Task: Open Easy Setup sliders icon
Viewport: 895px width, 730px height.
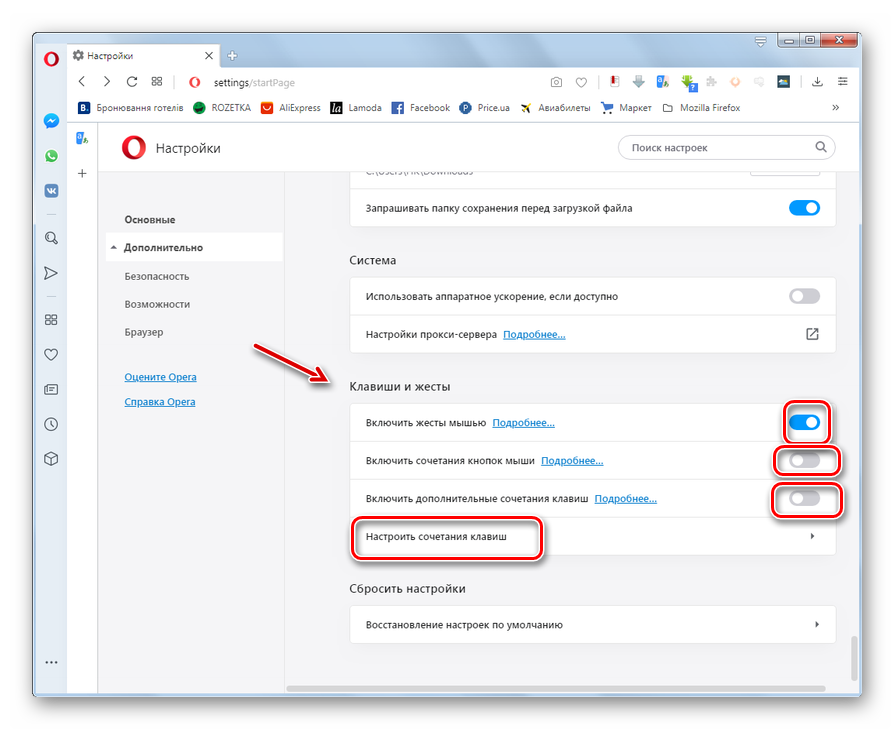Action: 842,82
